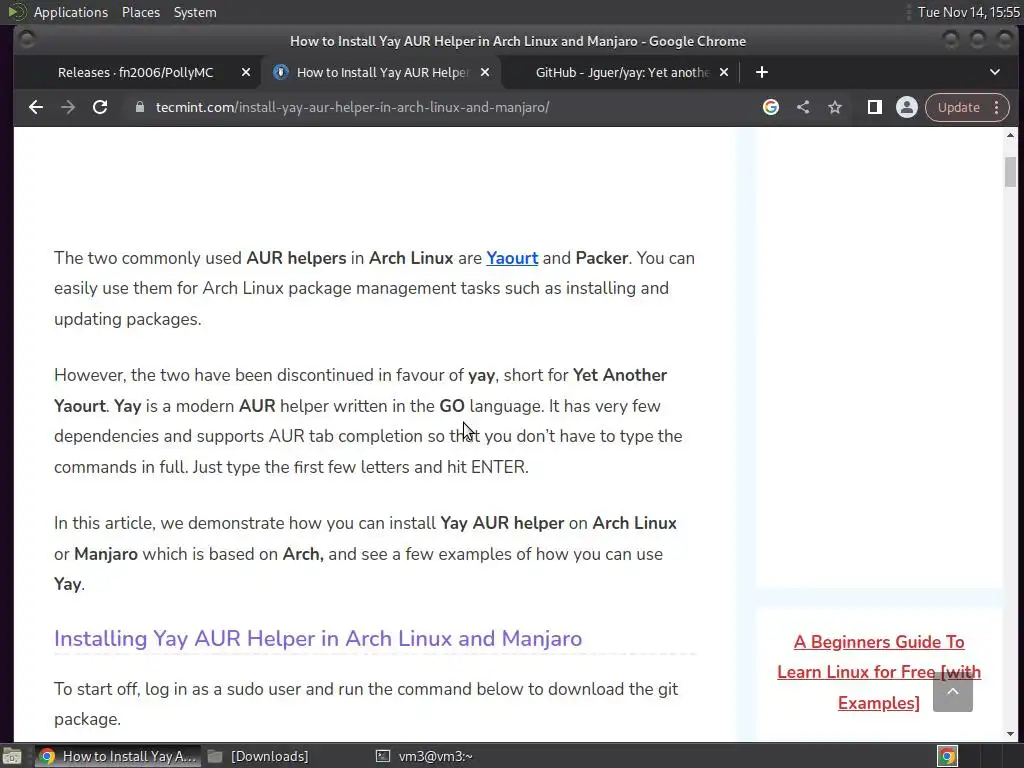
Task: Switch to Releases fn2006/PollyMC tab
Action: coord(135,72)
